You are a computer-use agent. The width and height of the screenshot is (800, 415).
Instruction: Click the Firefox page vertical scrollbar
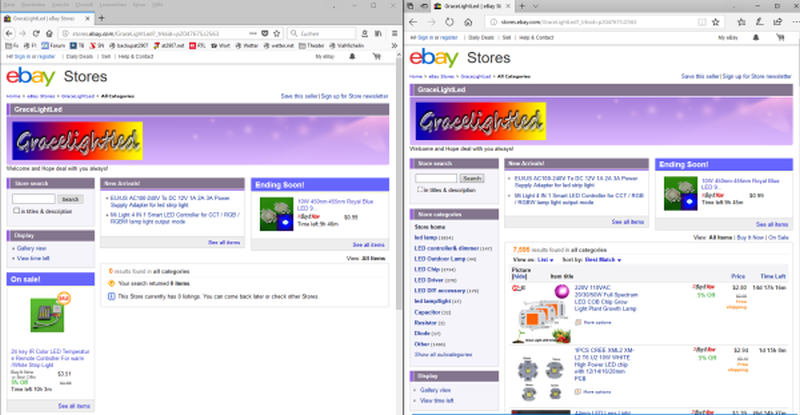click(399, 184)
